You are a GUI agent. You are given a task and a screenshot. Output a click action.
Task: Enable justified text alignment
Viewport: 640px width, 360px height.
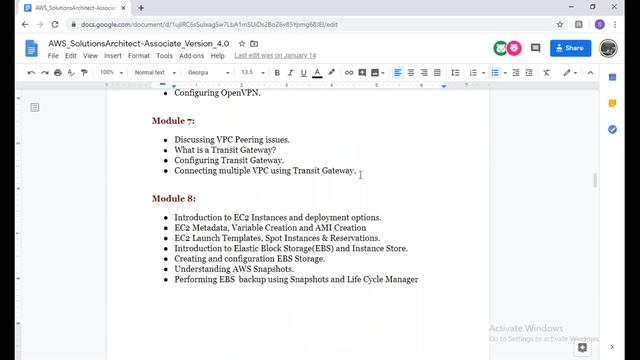point(437,73)
